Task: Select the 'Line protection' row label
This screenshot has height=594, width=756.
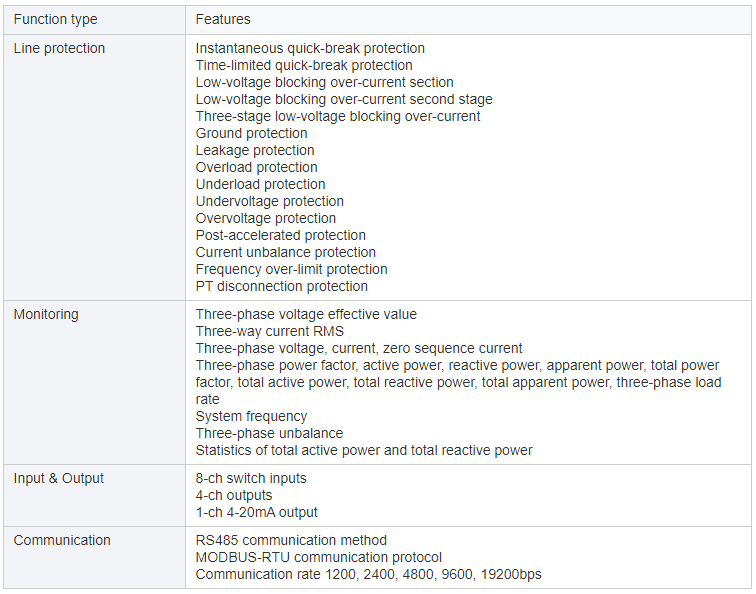Action: tap(59, 48)
